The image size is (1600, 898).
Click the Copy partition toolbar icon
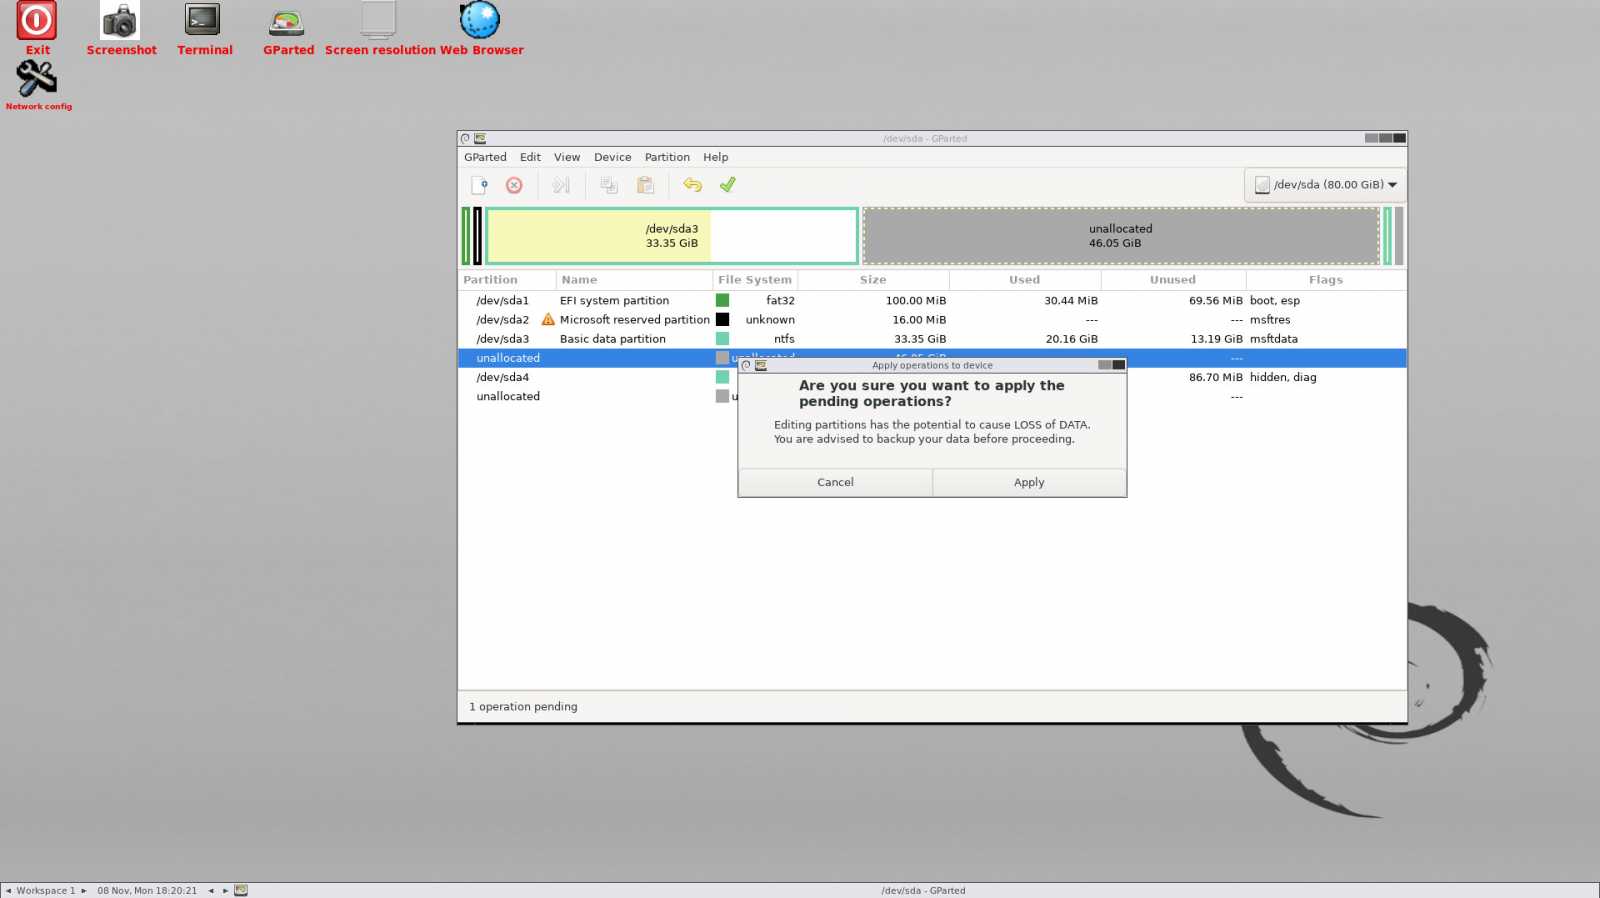(x=609, y=185)
